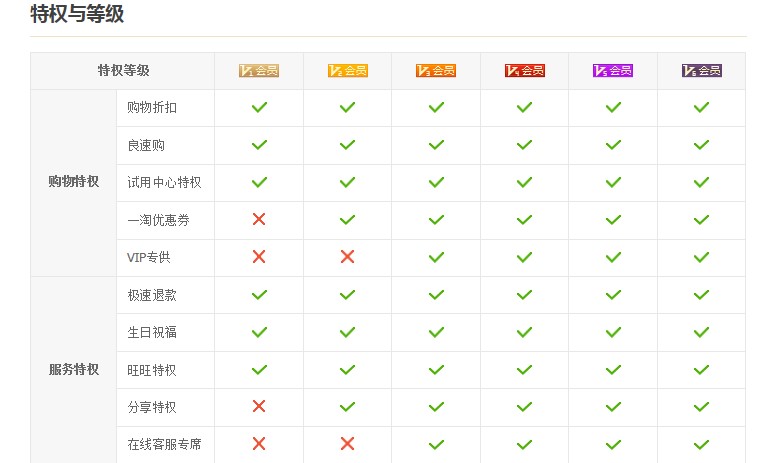Screen dimensions: 773x463
Task: Open the 试用中心特权 row label
Action: 164,182
